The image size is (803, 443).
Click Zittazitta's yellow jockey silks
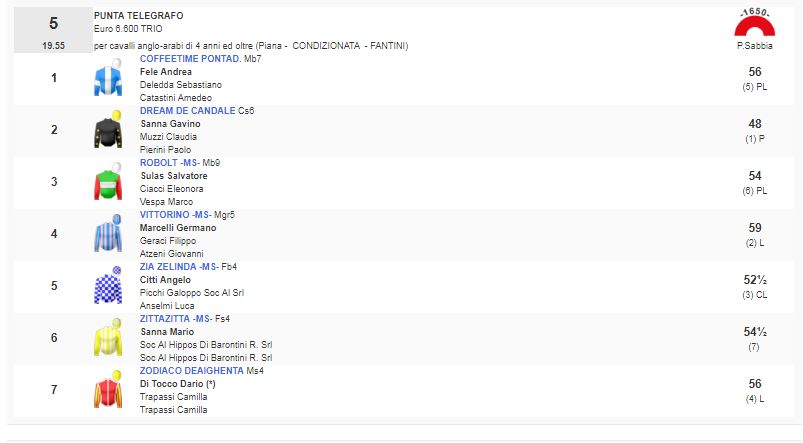pyautogui.click(x=107, y=338)
